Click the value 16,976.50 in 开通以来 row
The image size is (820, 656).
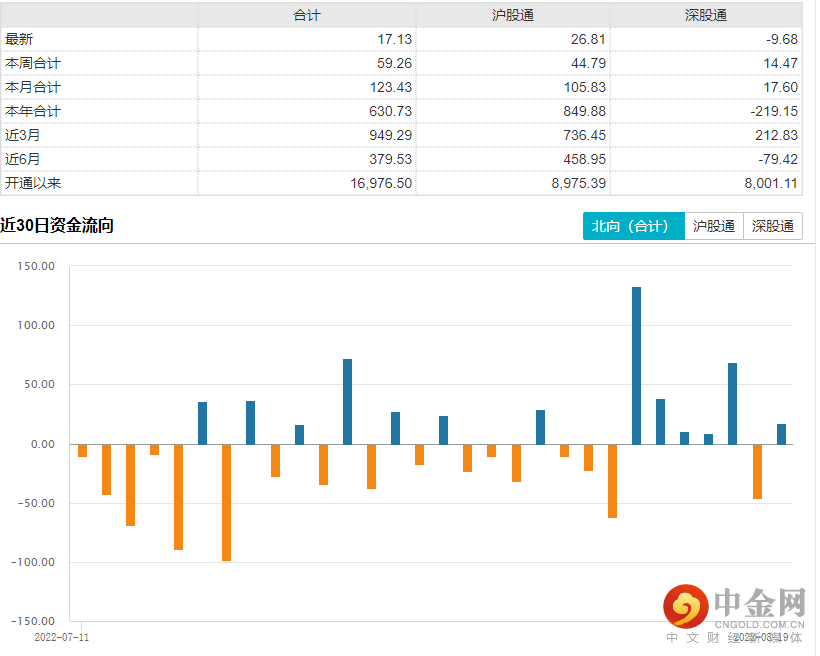(381, 183)
